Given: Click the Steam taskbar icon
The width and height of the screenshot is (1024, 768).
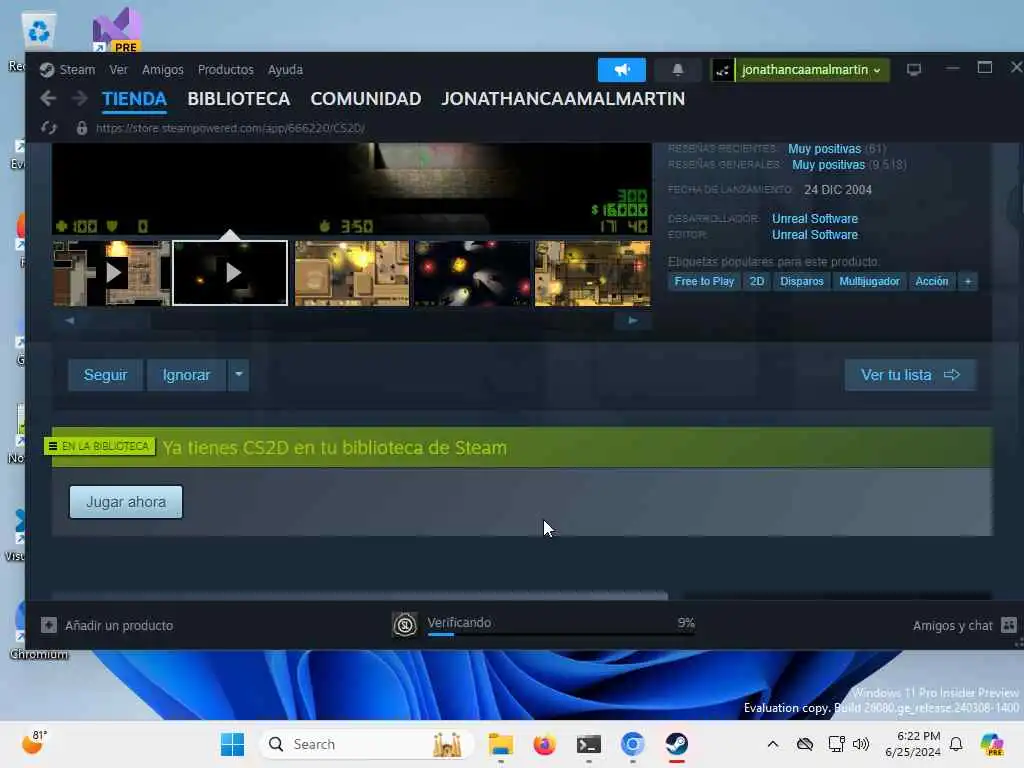Looking at the screenshot, I should click(677, 744).
